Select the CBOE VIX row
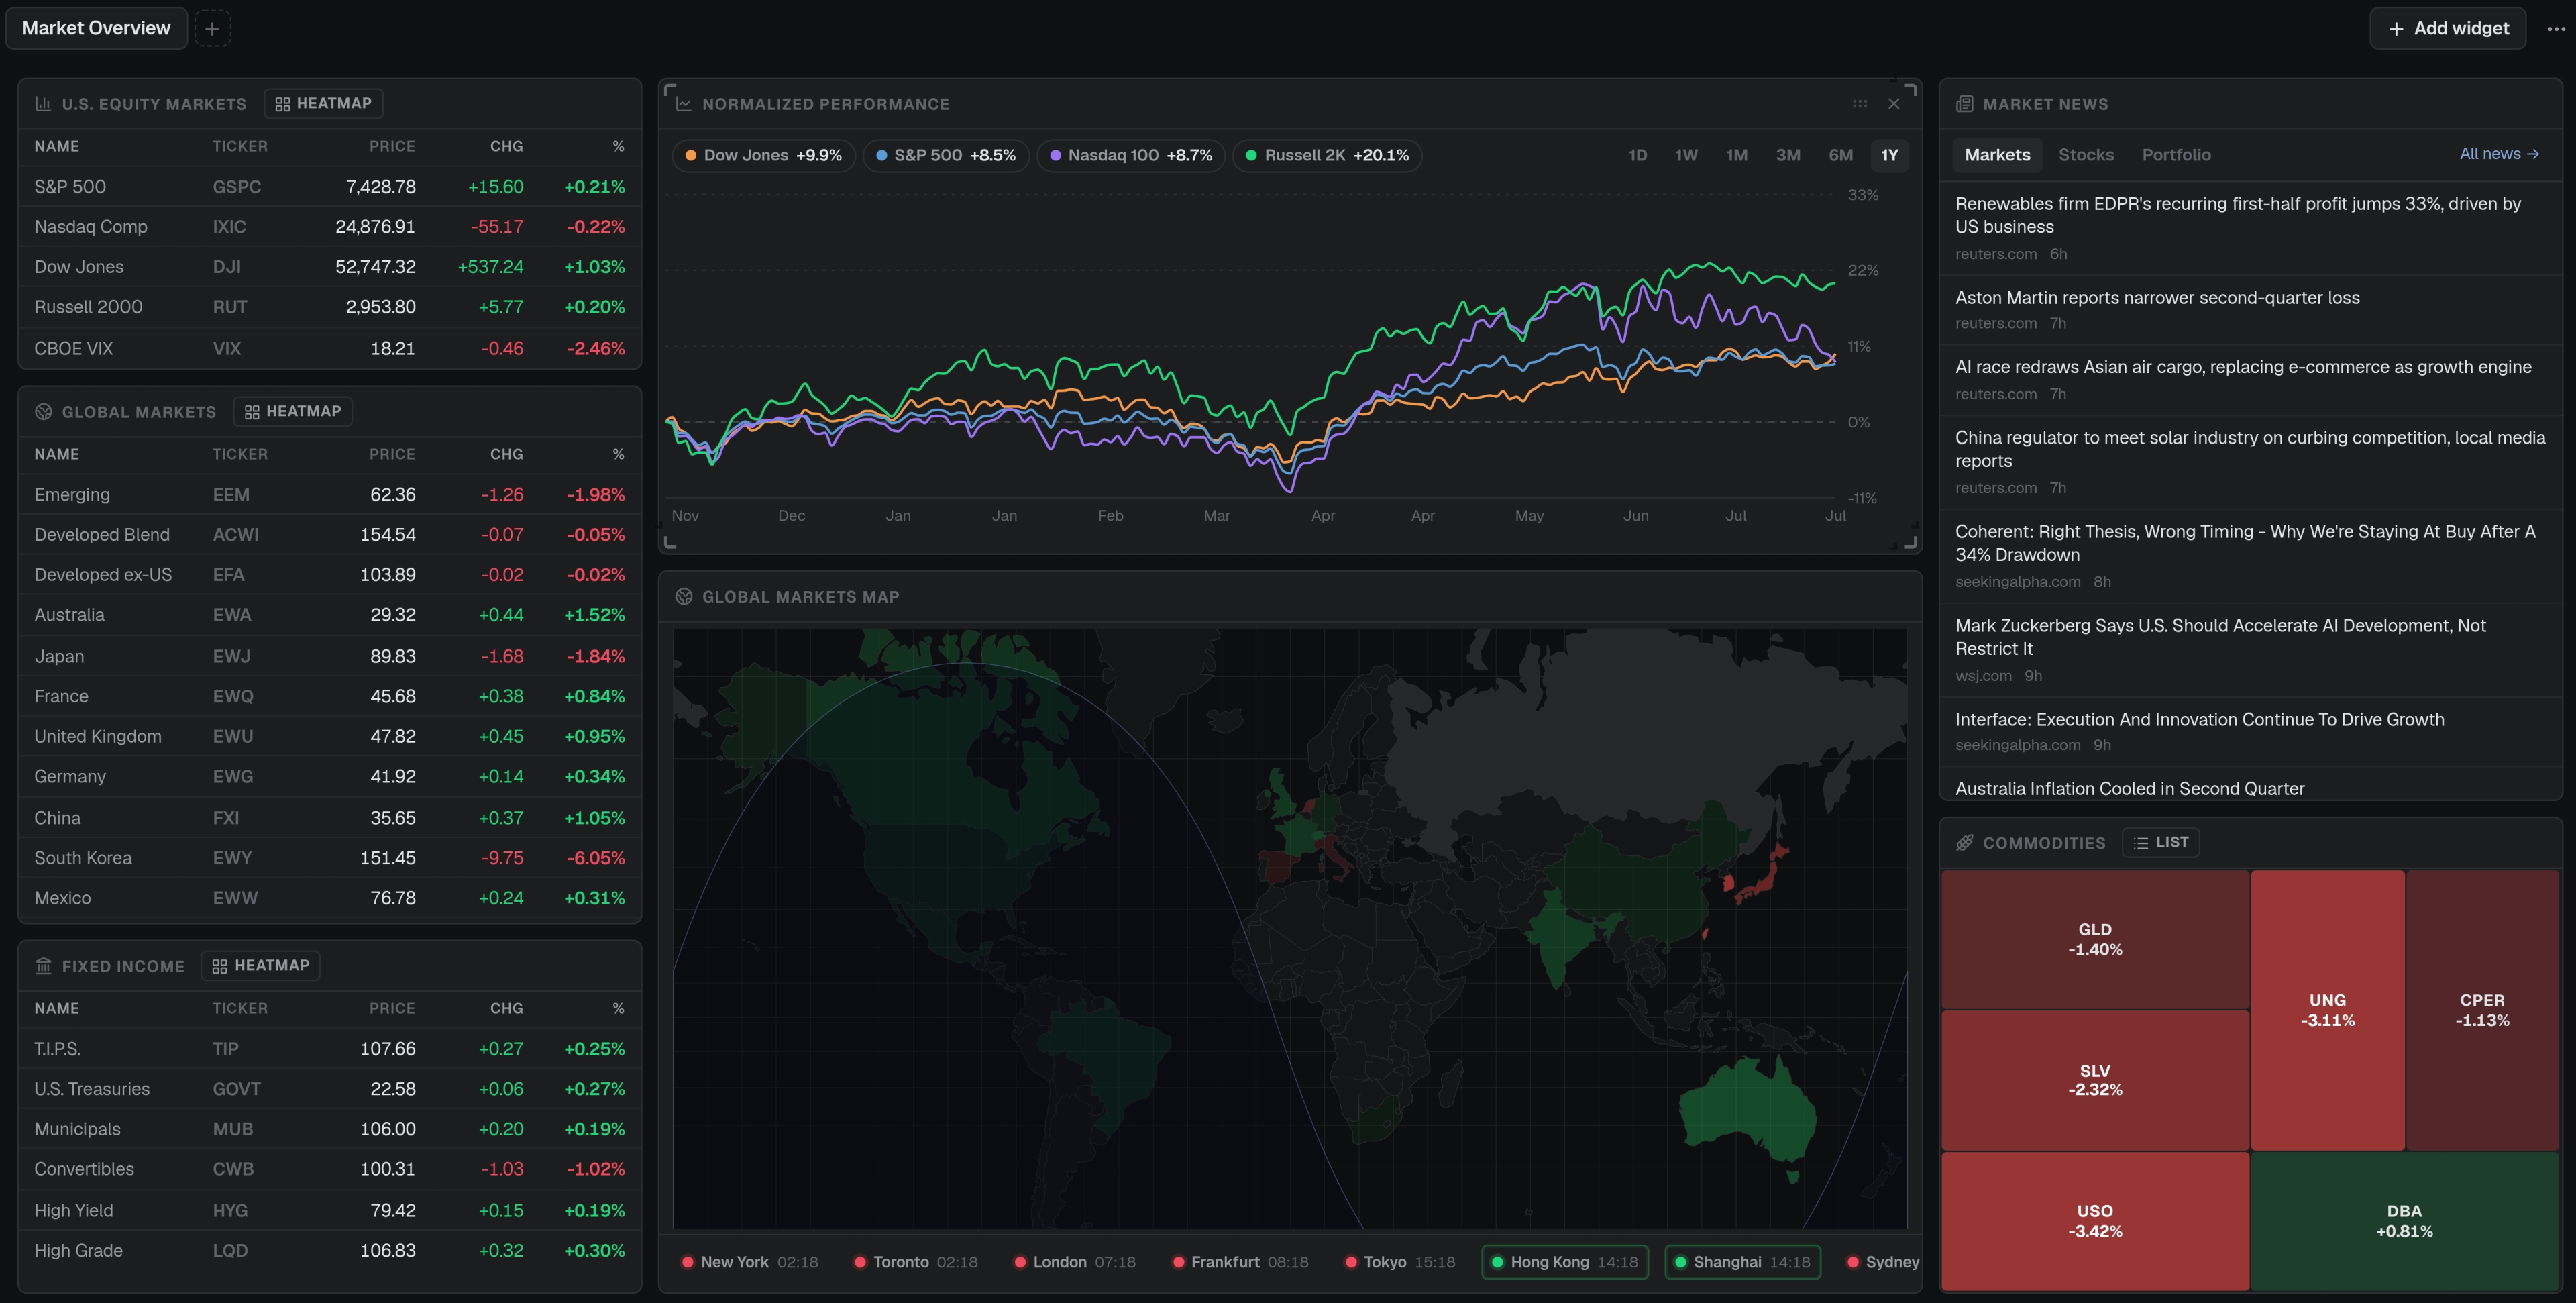The height and width of the screenshot is (1303, 2576). coord(330,348)
